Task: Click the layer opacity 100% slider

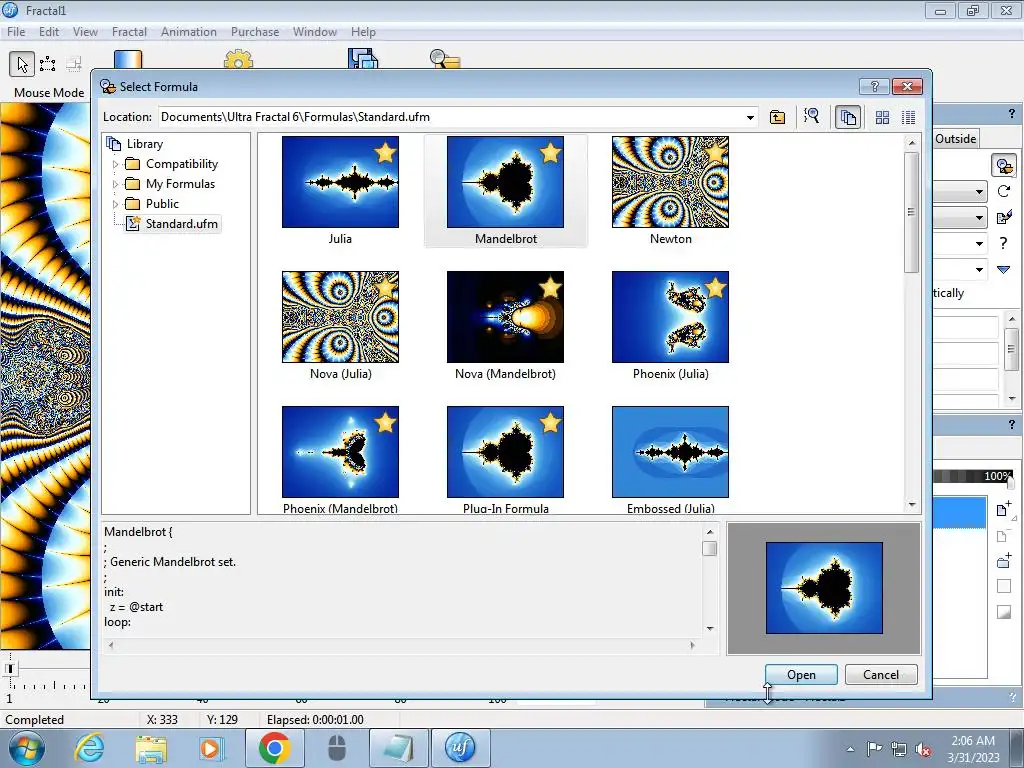Action: (974, 477)
